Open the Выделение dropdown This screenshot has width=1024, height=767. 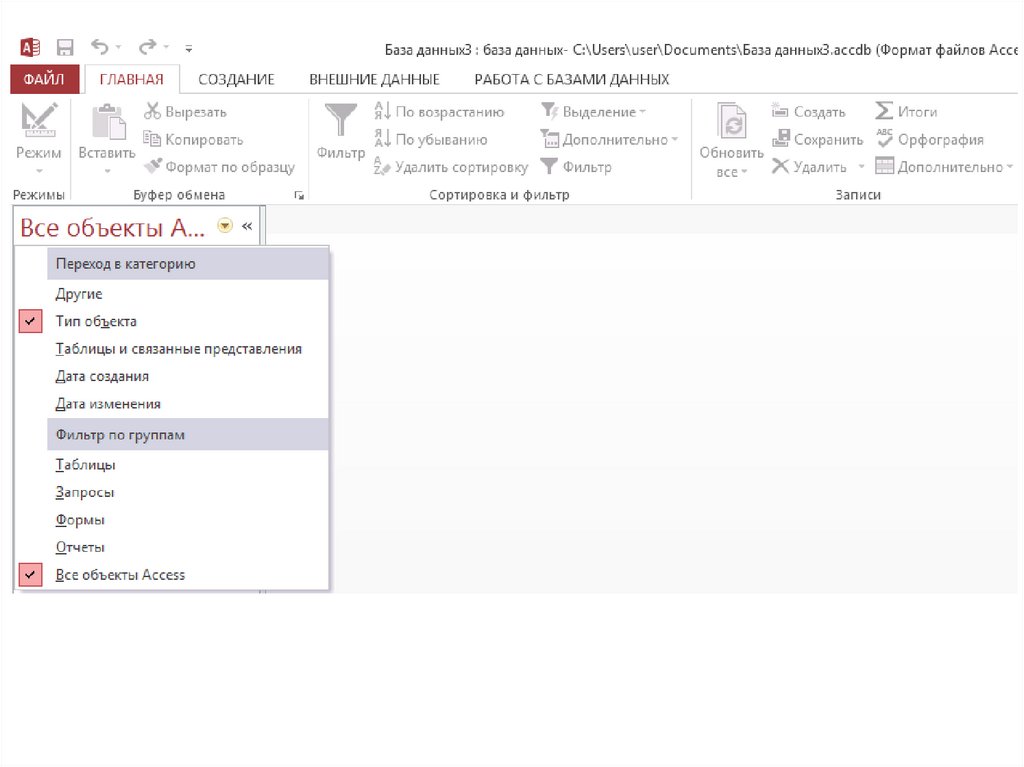(x=594, y=112)
